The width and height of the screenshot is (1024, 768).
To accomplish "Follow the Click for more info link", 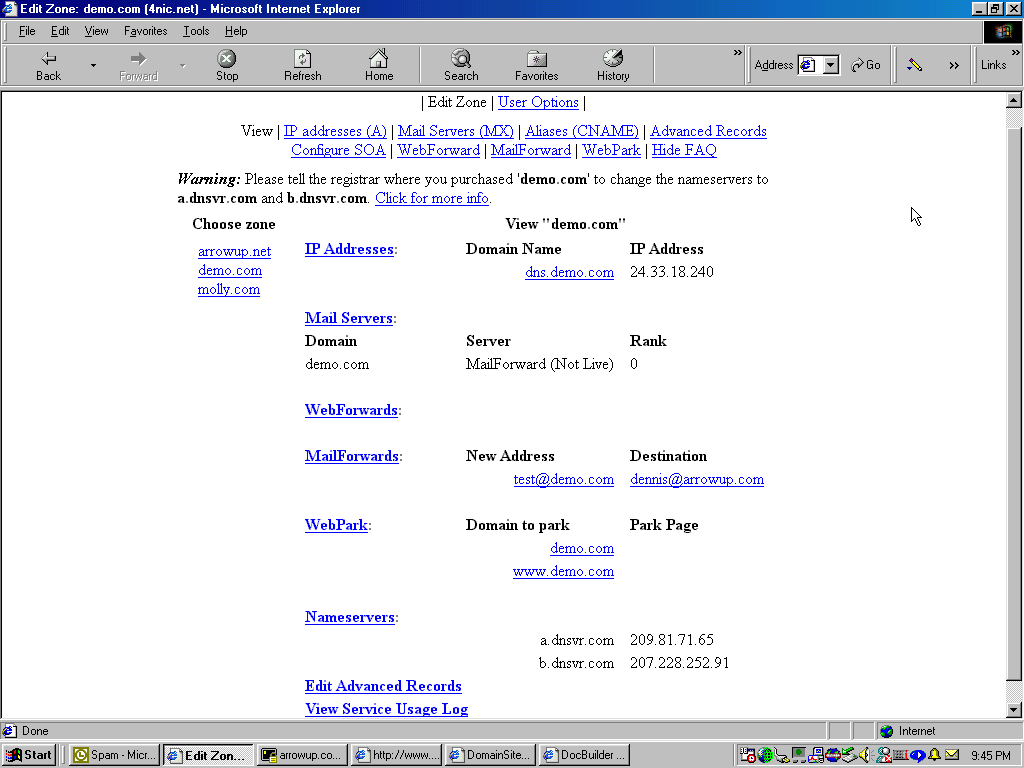I will tap(432, 199).
